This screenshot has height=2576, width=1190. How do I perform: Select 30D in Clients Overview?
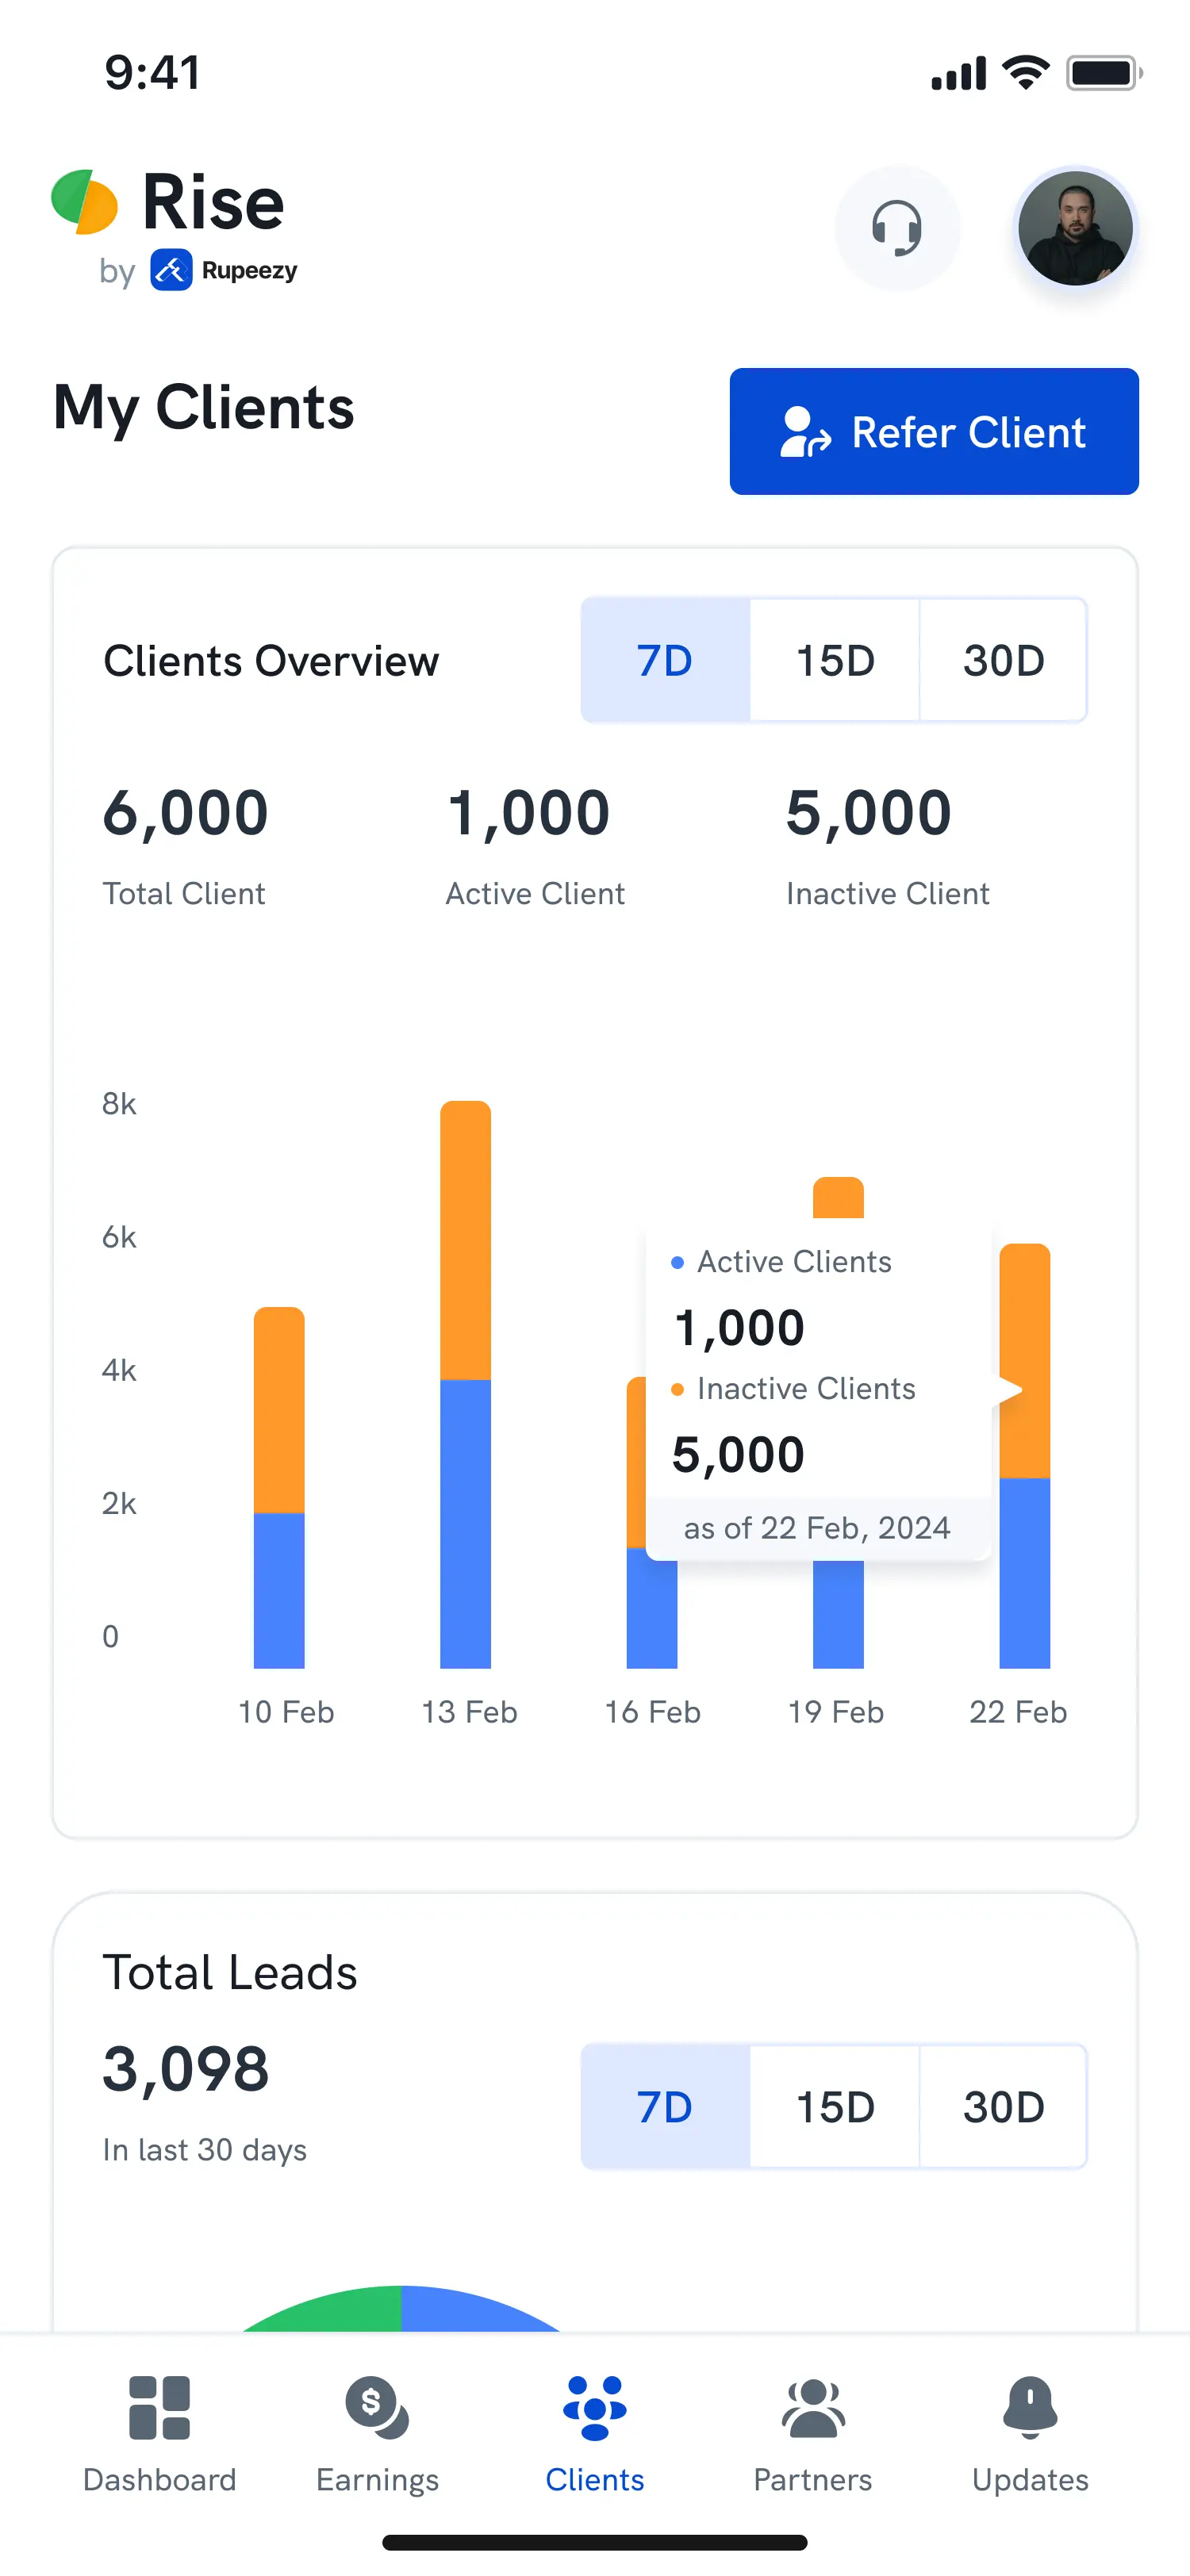[x=1003, y=660]
